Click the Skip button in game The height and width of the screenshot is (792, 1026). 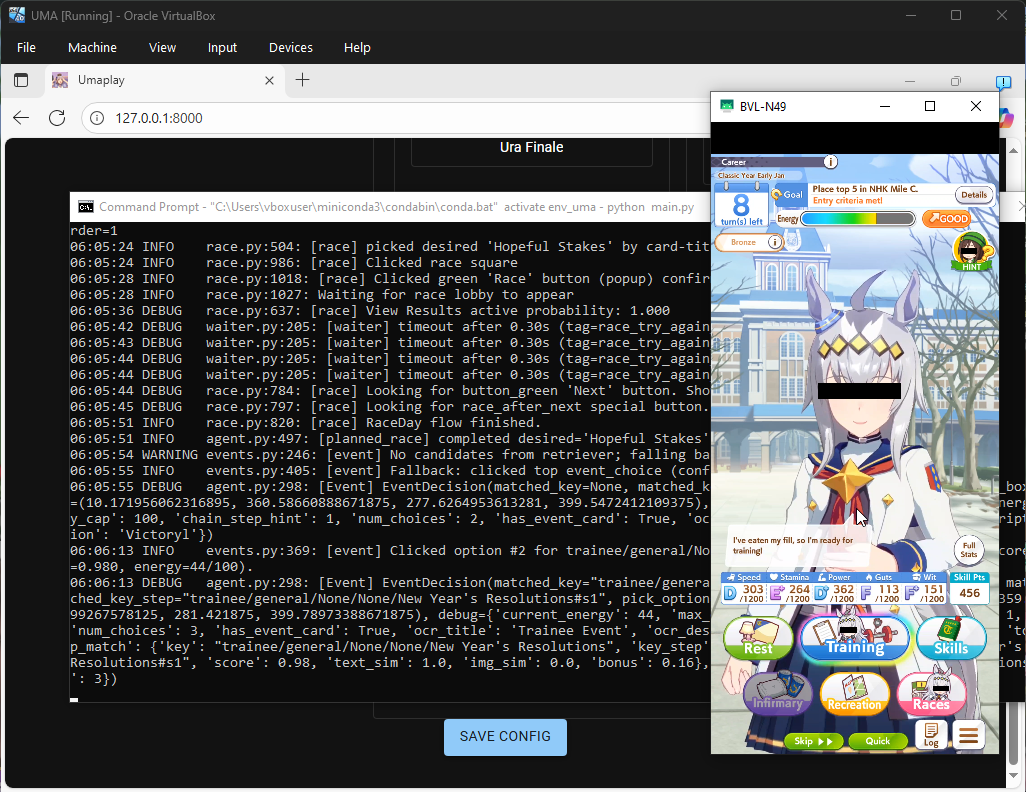[813, 741]
